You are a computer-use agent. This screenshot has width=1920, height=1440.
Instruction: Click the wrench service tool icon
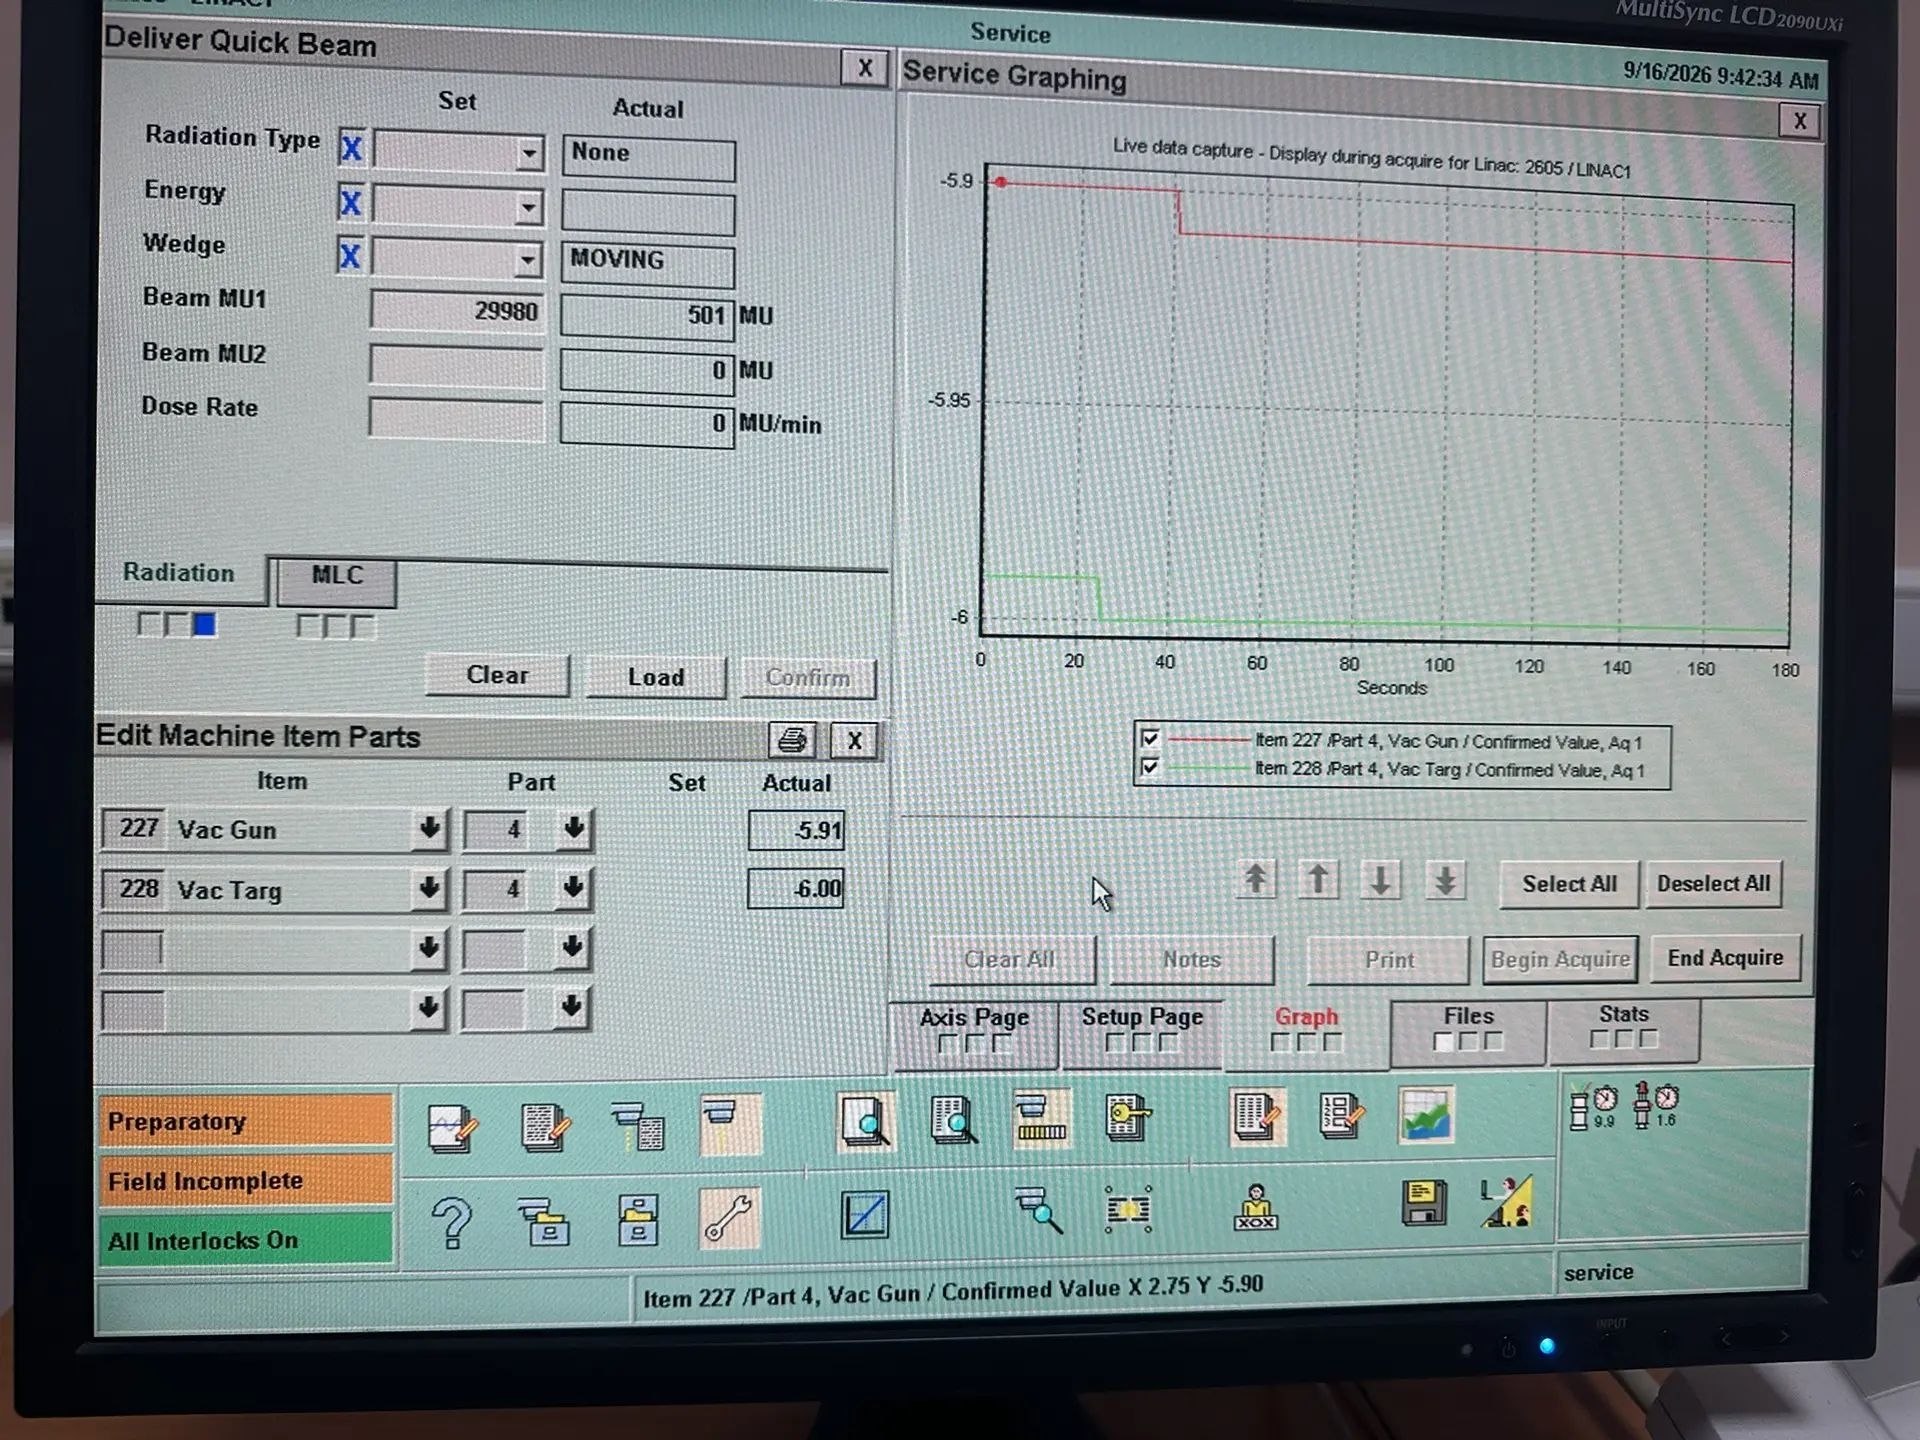click(729, 1218)
